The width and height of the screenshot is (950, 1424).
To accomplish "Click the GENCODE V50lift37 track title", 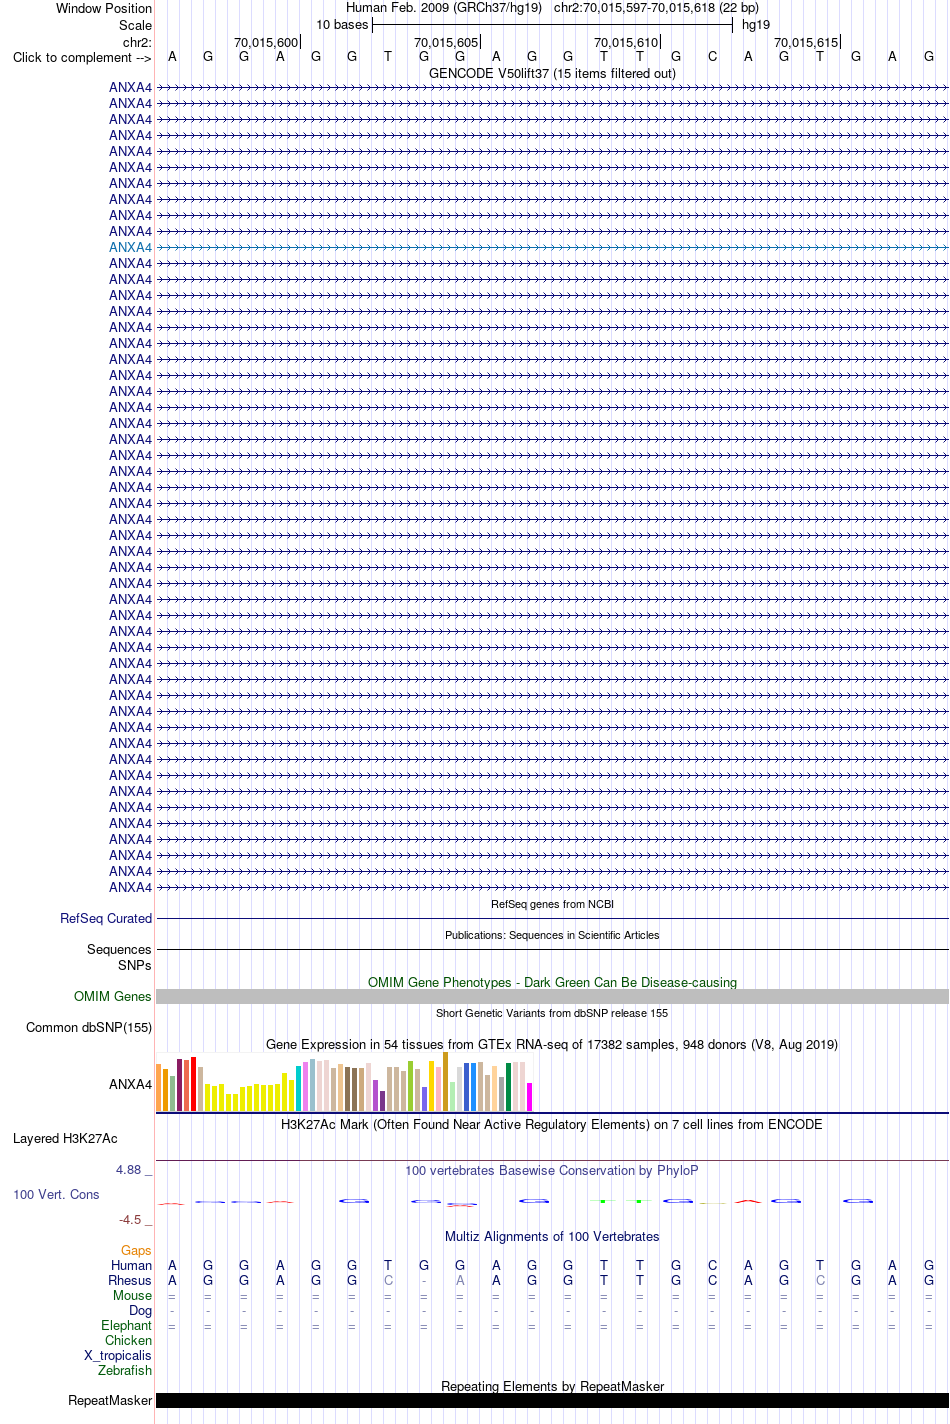I will [x=552, y=73].
